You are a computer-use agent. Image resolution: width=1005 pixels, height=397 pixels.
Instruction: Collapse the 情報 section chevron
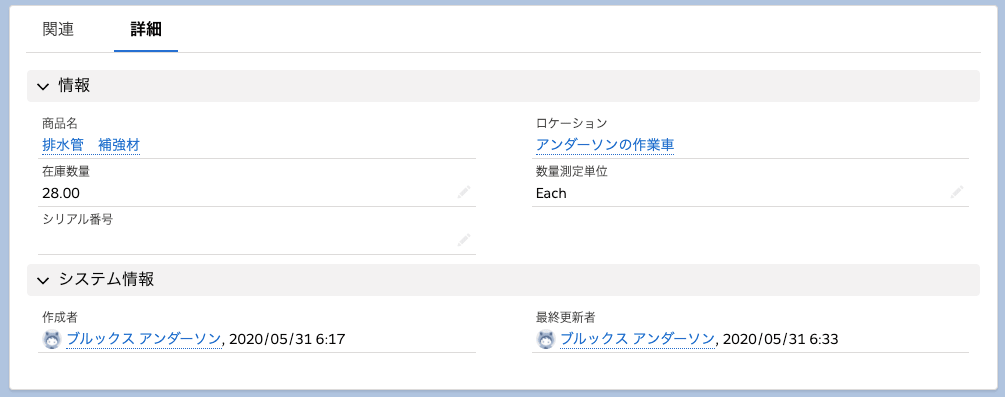[x=43, y=87]
